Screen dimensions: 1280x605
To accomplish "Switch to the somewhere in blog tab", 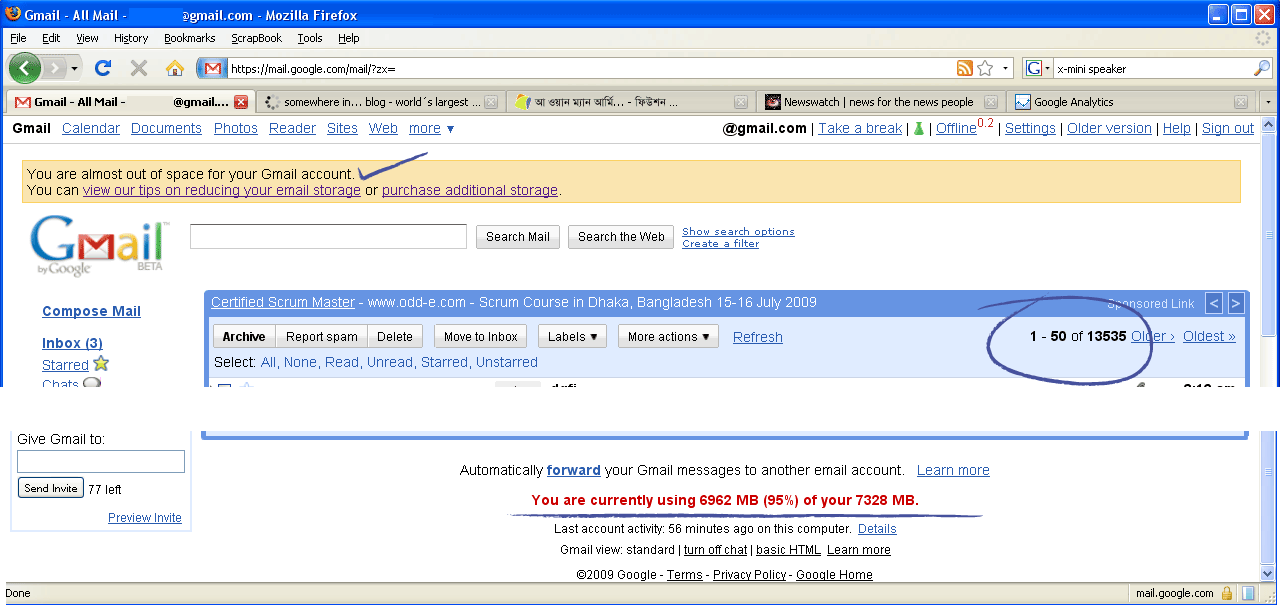I will coord(380,102).
